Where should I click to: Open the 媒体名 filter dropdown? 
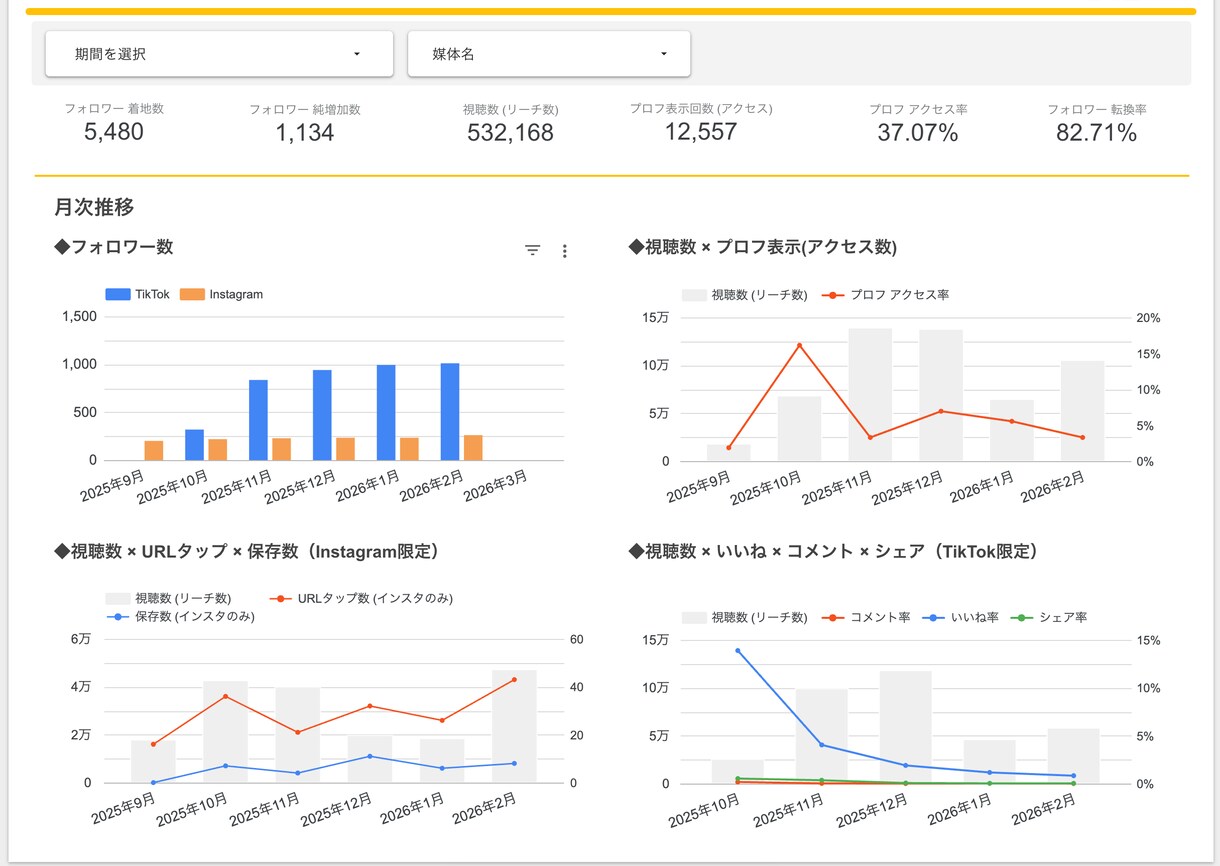[x=549, y=54]
